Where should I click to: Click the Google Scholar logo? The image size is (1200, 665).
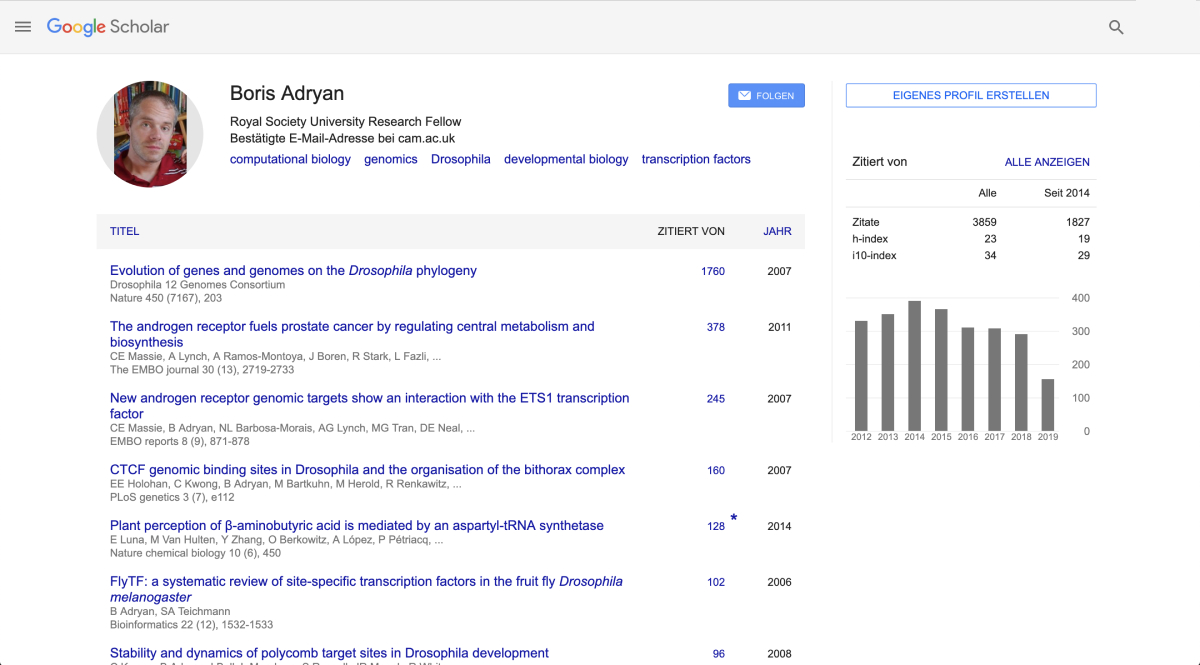coord(108,27)
